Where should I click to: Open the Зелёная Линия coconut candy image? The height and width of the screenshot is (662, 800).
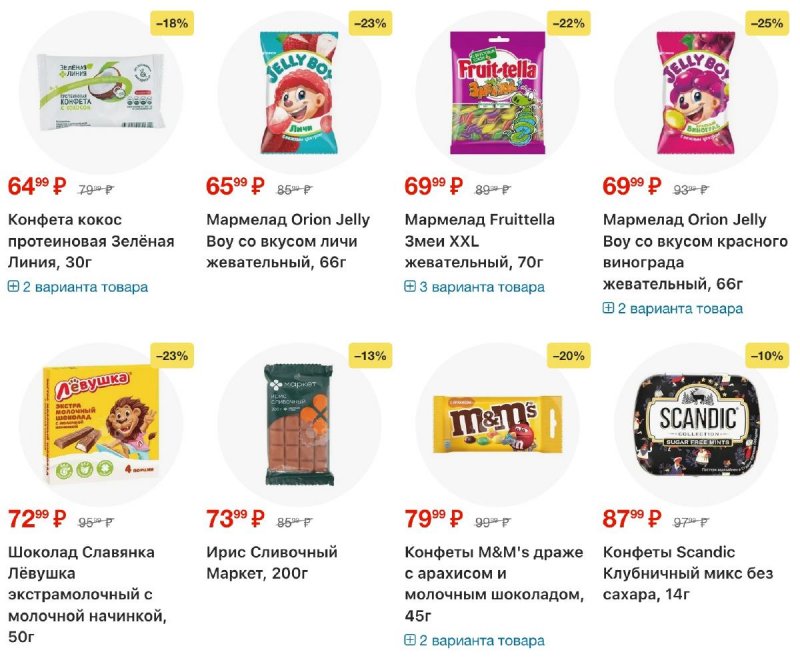point(99,95)
